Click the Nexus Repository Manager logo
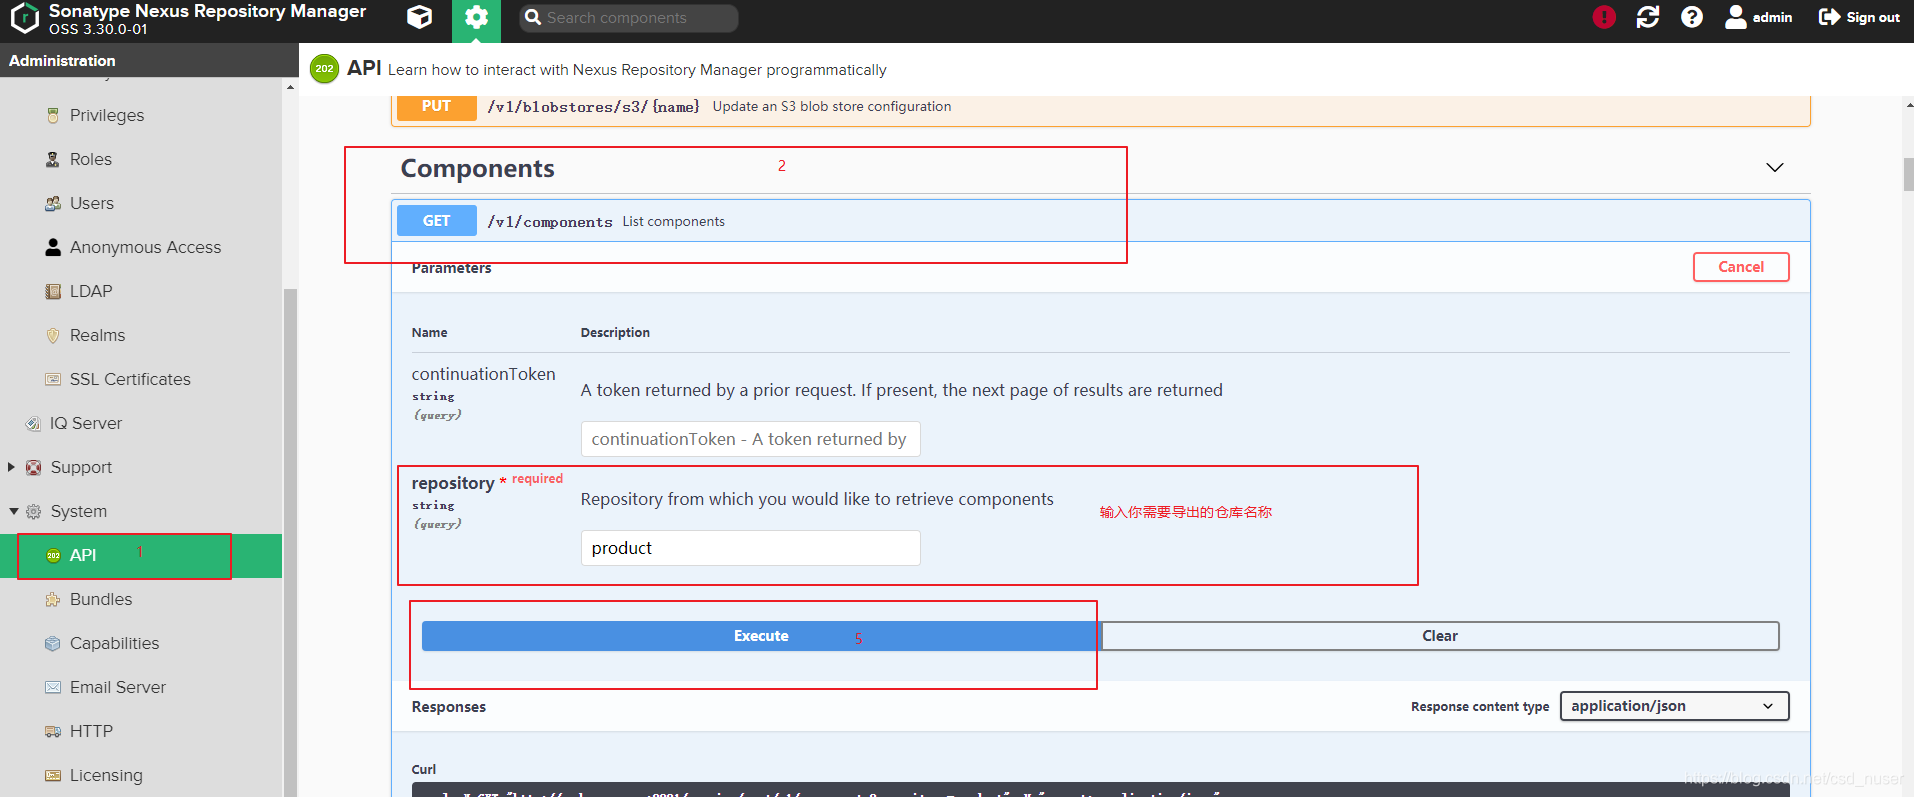 pyautogui.click(x=24, y=18)
